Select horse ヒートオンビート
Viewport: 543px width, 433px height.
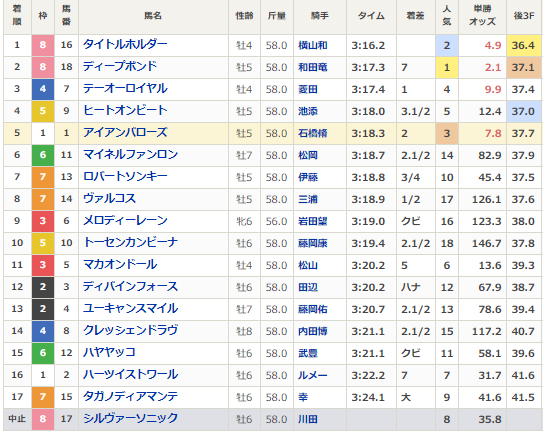(125, 110)
